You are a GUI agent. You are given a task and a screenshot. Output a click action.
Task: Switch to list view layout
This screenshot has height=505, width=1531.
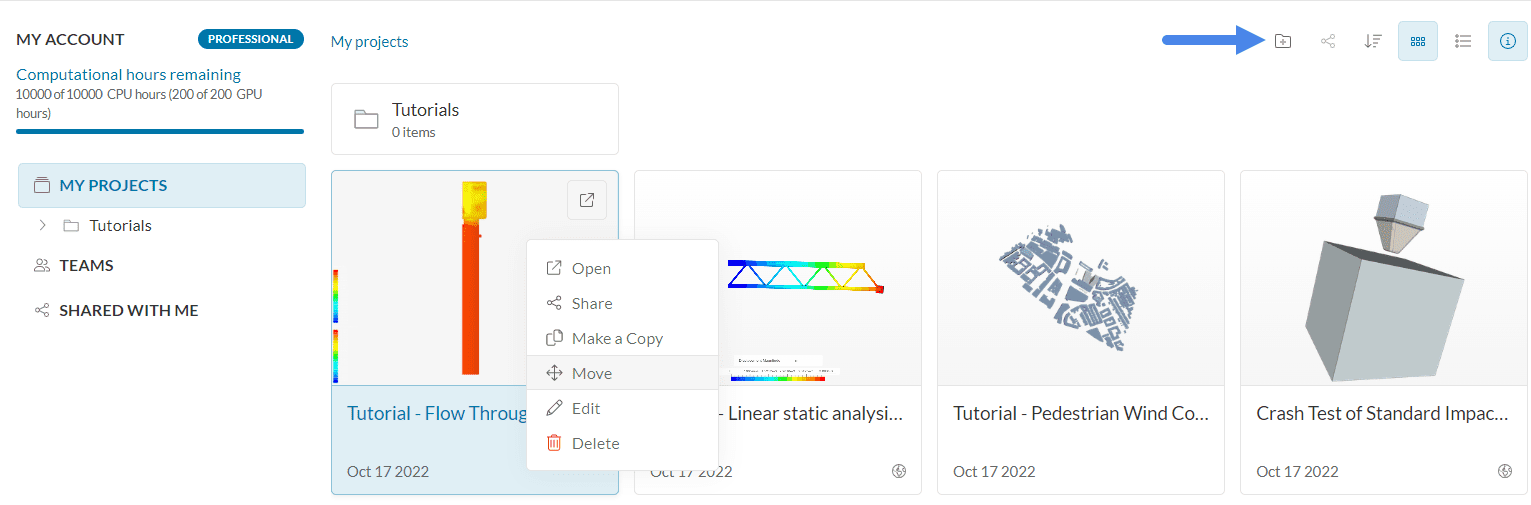pyautogui.click(x=1463, y=41)
